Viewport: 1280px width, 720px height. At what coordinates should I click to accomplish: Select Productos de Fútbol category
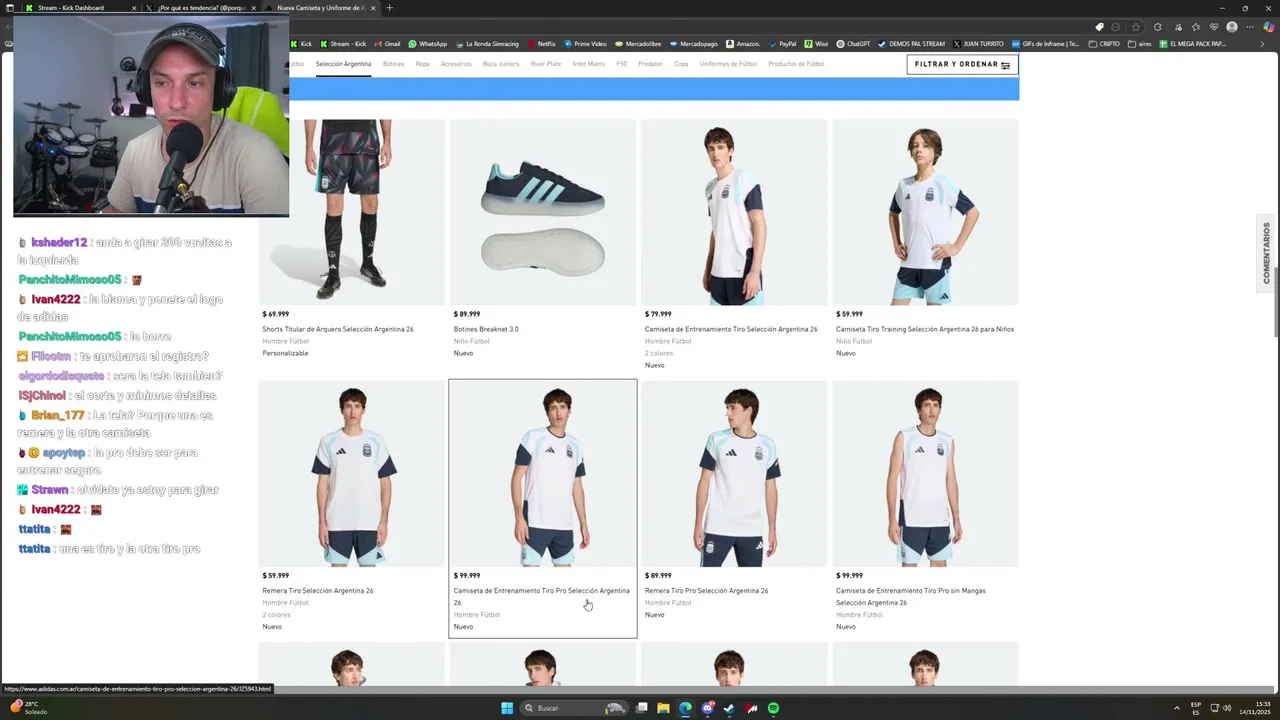click(796, 64)
